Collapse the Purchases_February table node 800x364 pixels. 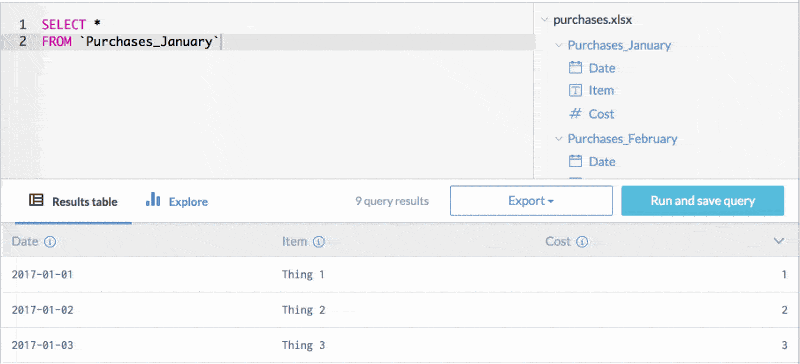coord(559,139)
